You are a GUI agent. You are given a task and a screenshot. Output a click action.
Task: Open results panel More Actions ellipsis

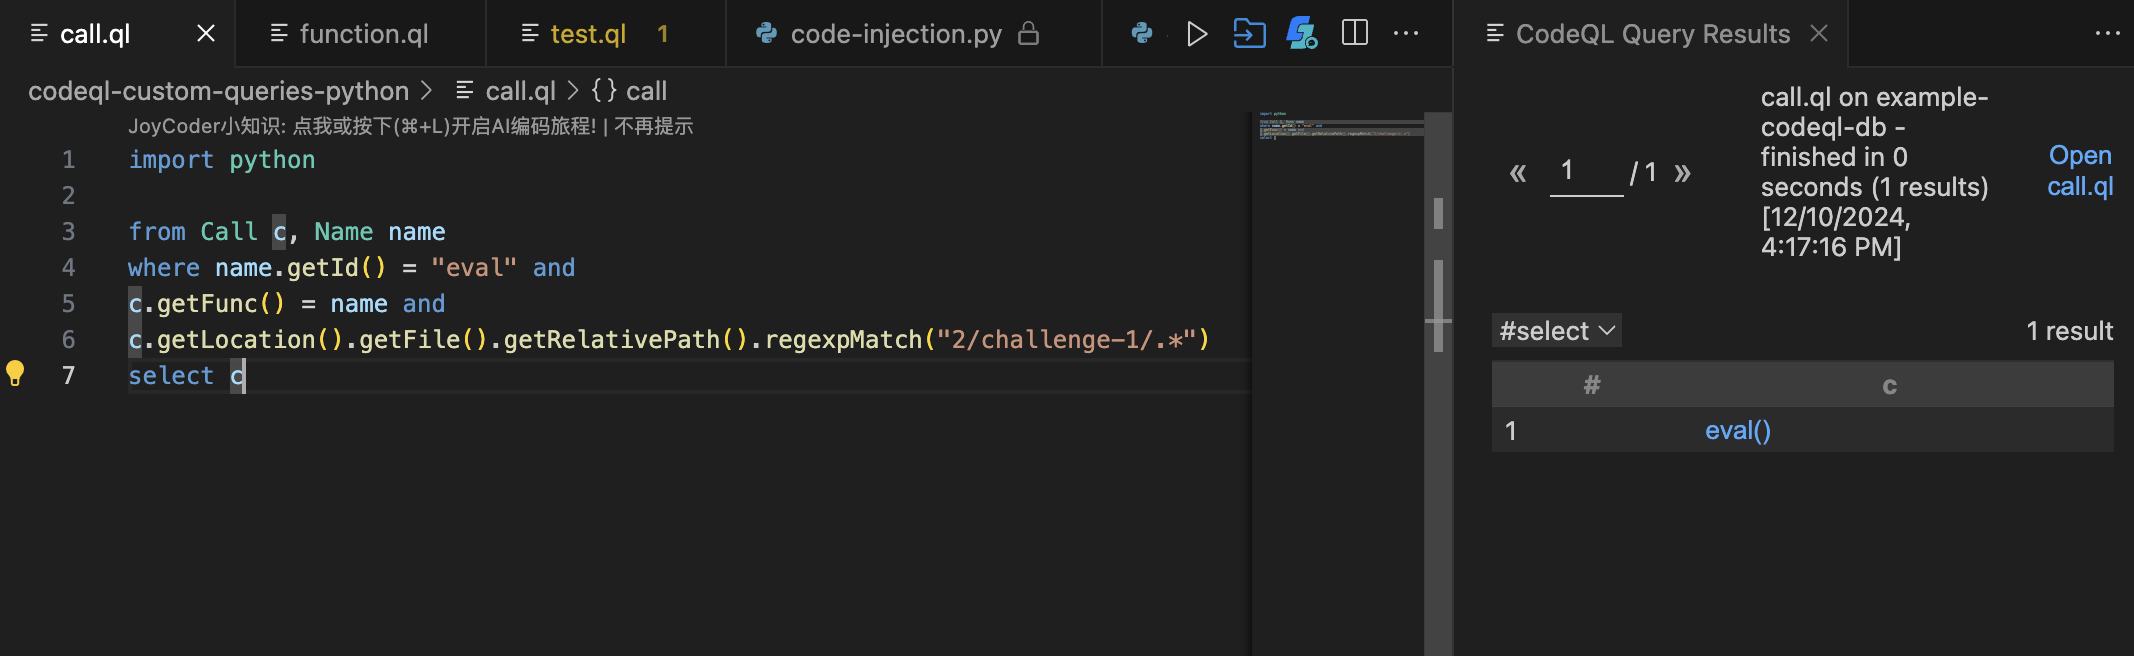coord(2107,34)
